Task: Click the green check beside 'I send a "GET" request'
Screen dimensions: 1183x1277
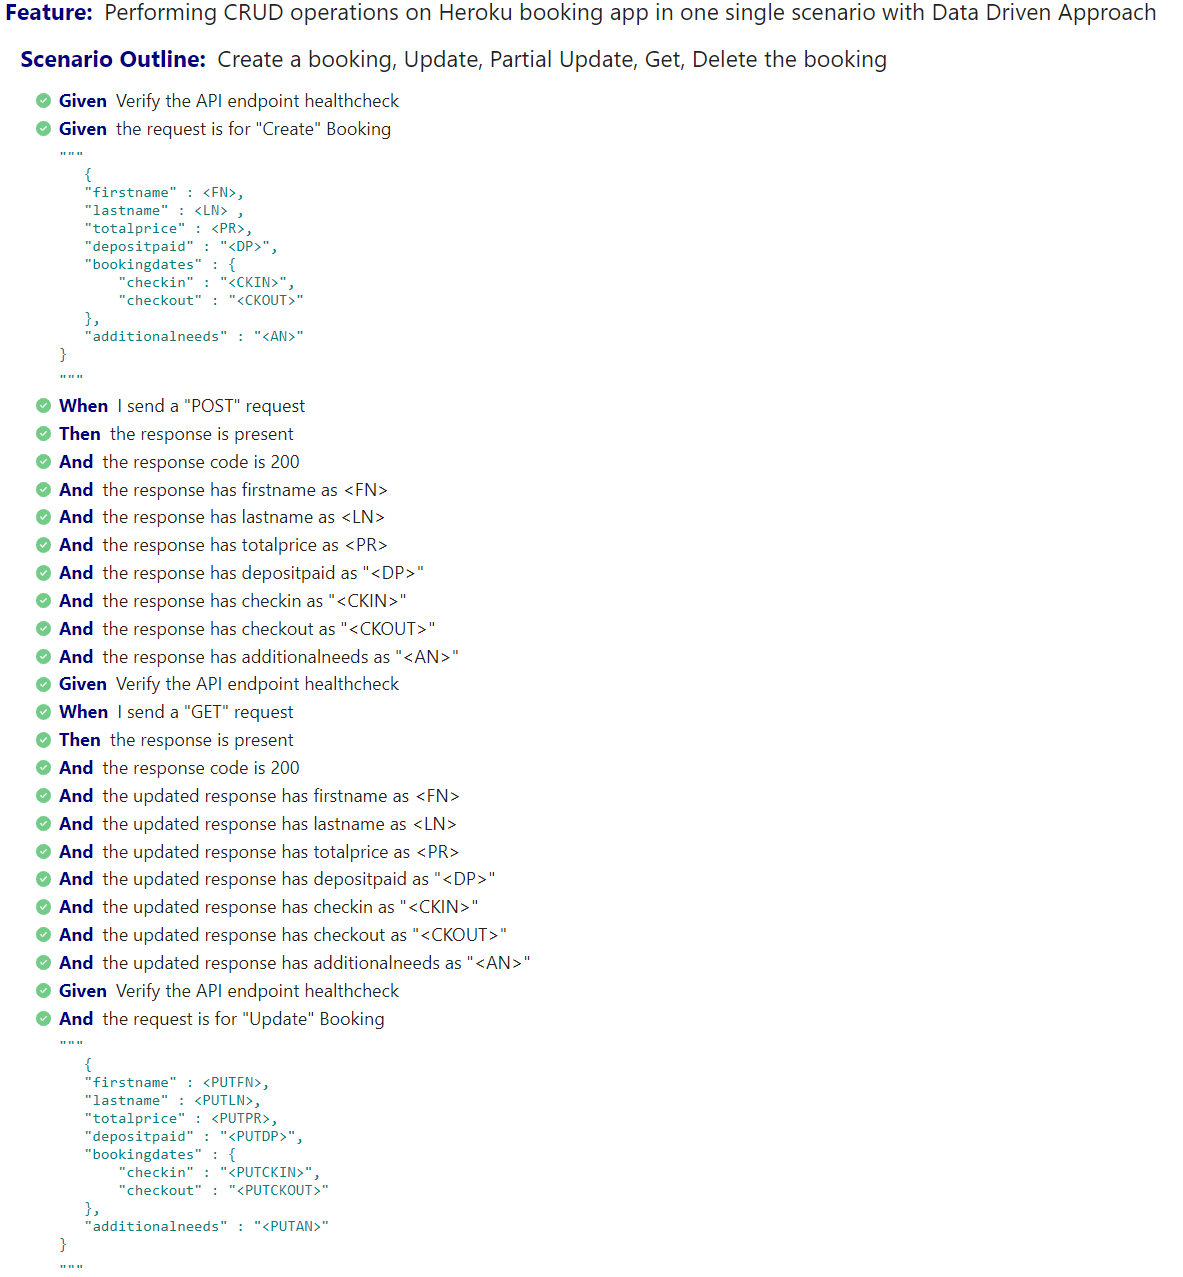Action: click(x=43, y=712)
